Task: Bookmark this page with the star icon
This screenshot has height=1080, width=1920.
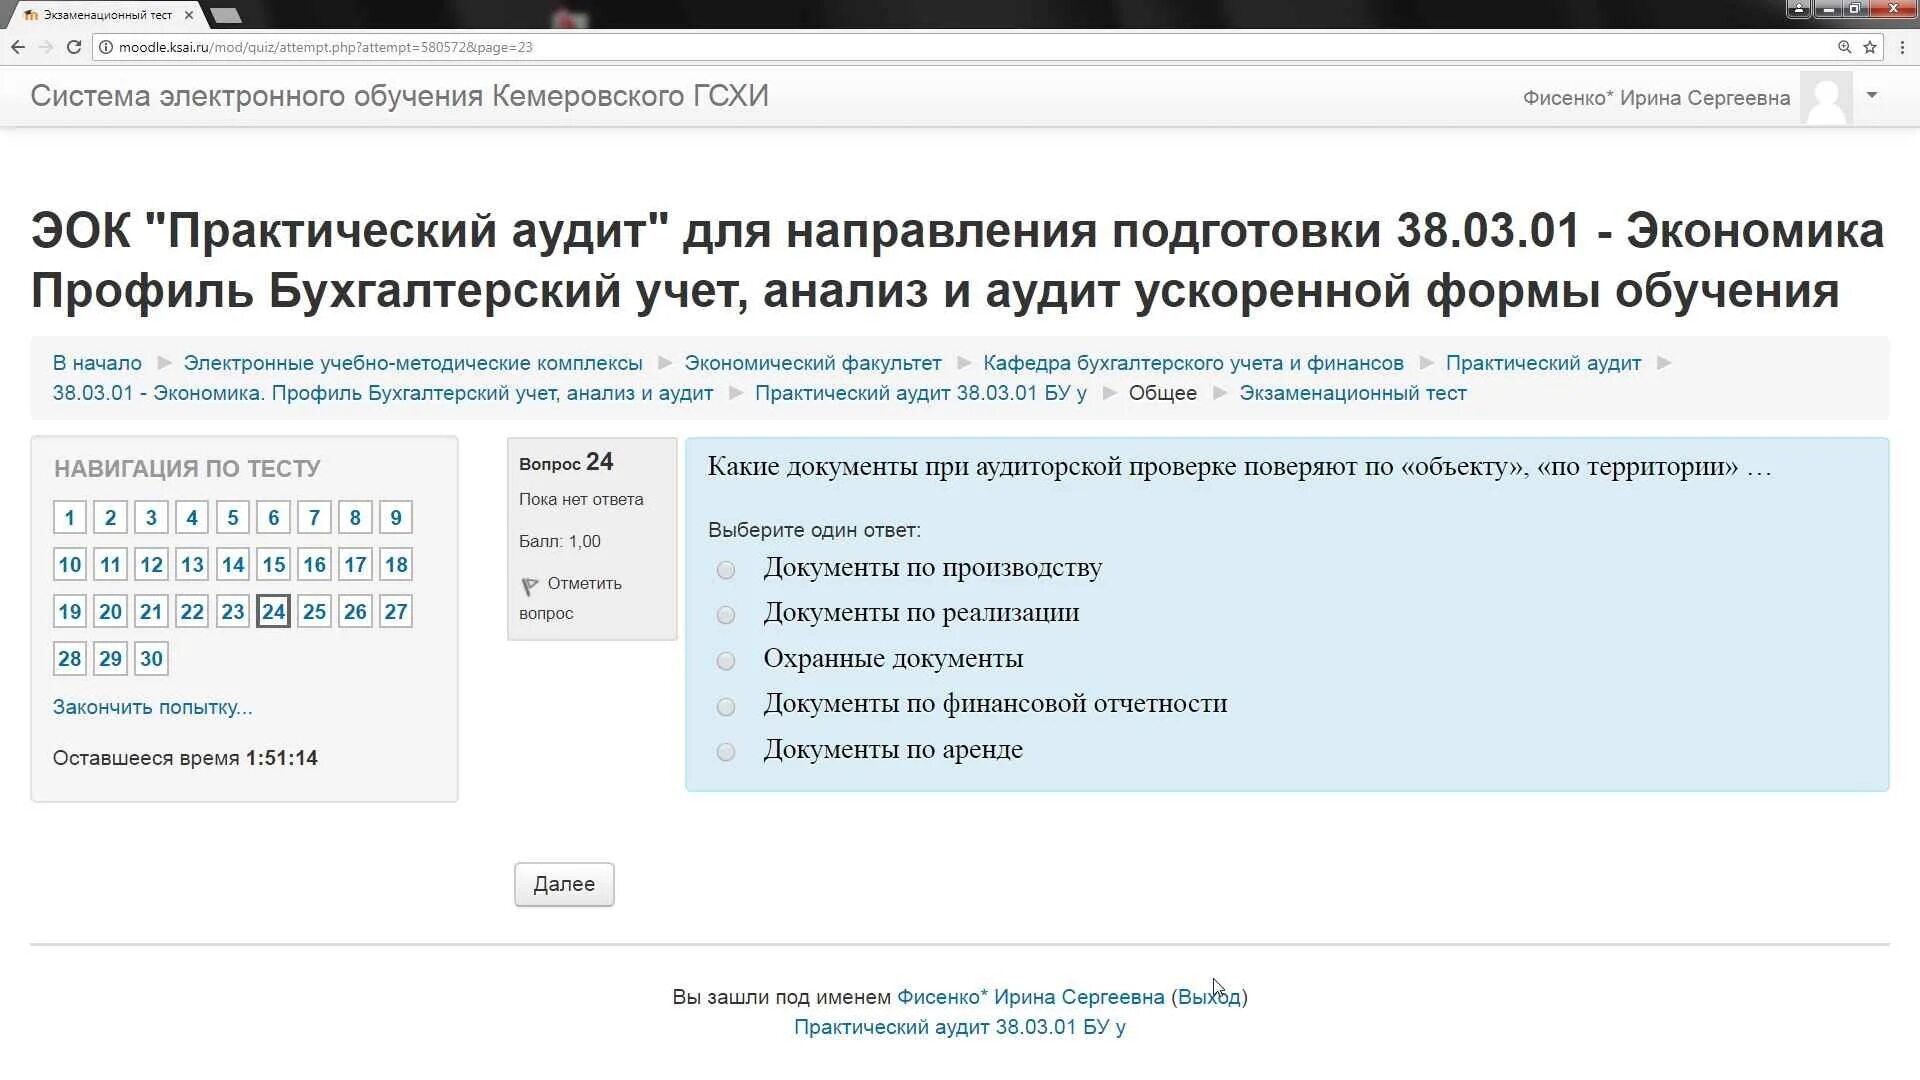Action: click(1870, 47)
